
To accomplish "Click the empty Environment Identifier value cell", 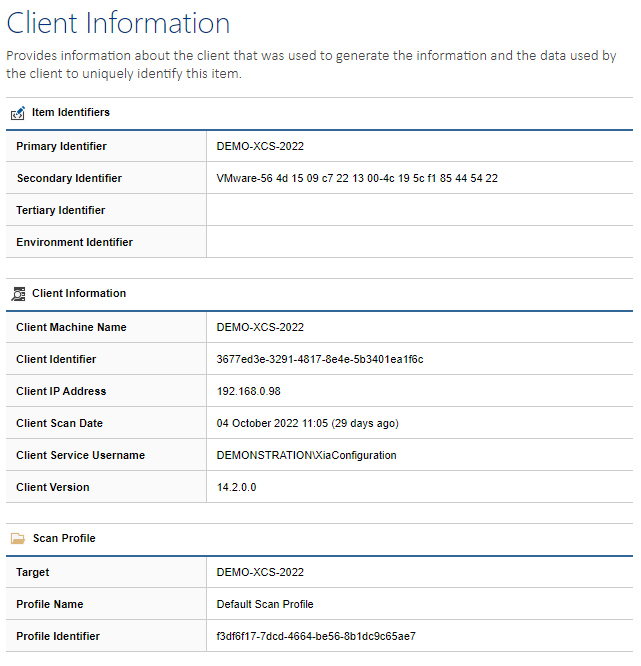I will [x=420, y=242].
